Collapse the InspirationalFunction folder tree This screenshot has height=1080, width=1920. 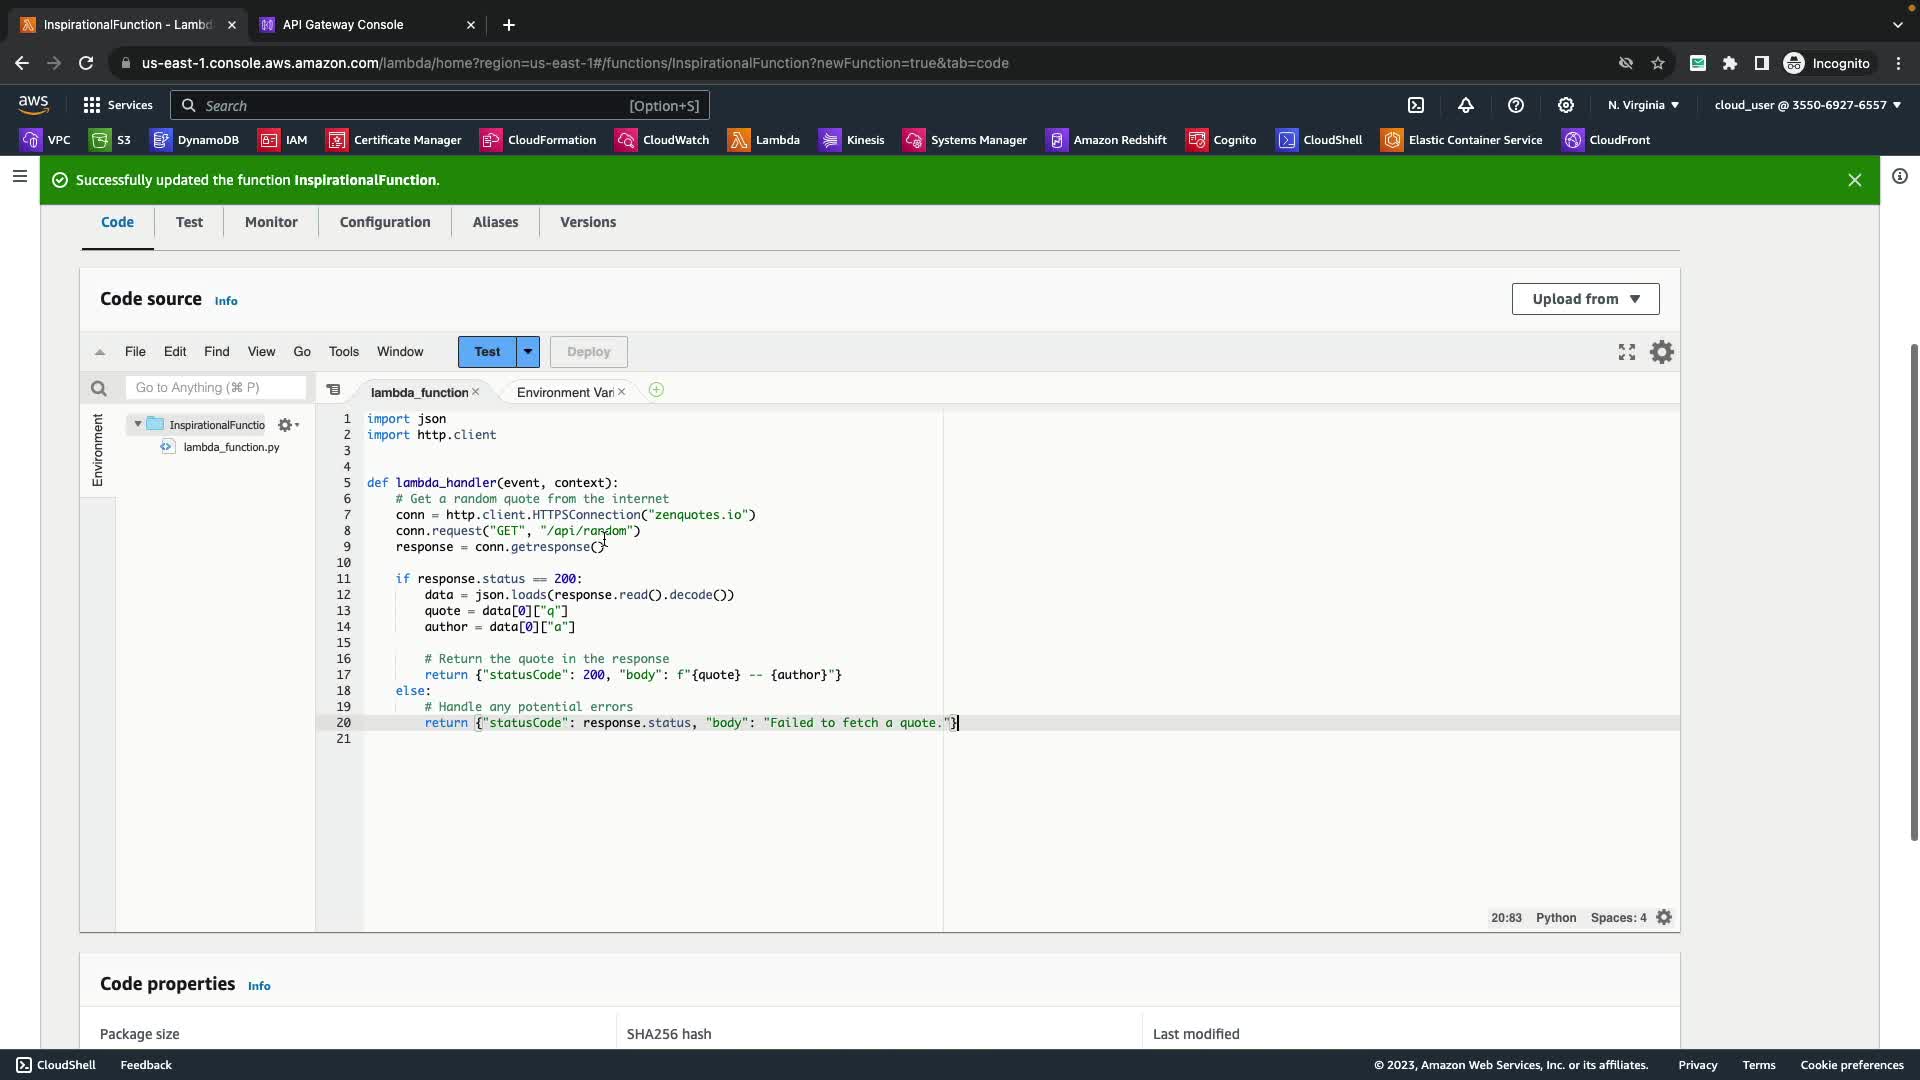pyautogui.click(x=138, y=424)
